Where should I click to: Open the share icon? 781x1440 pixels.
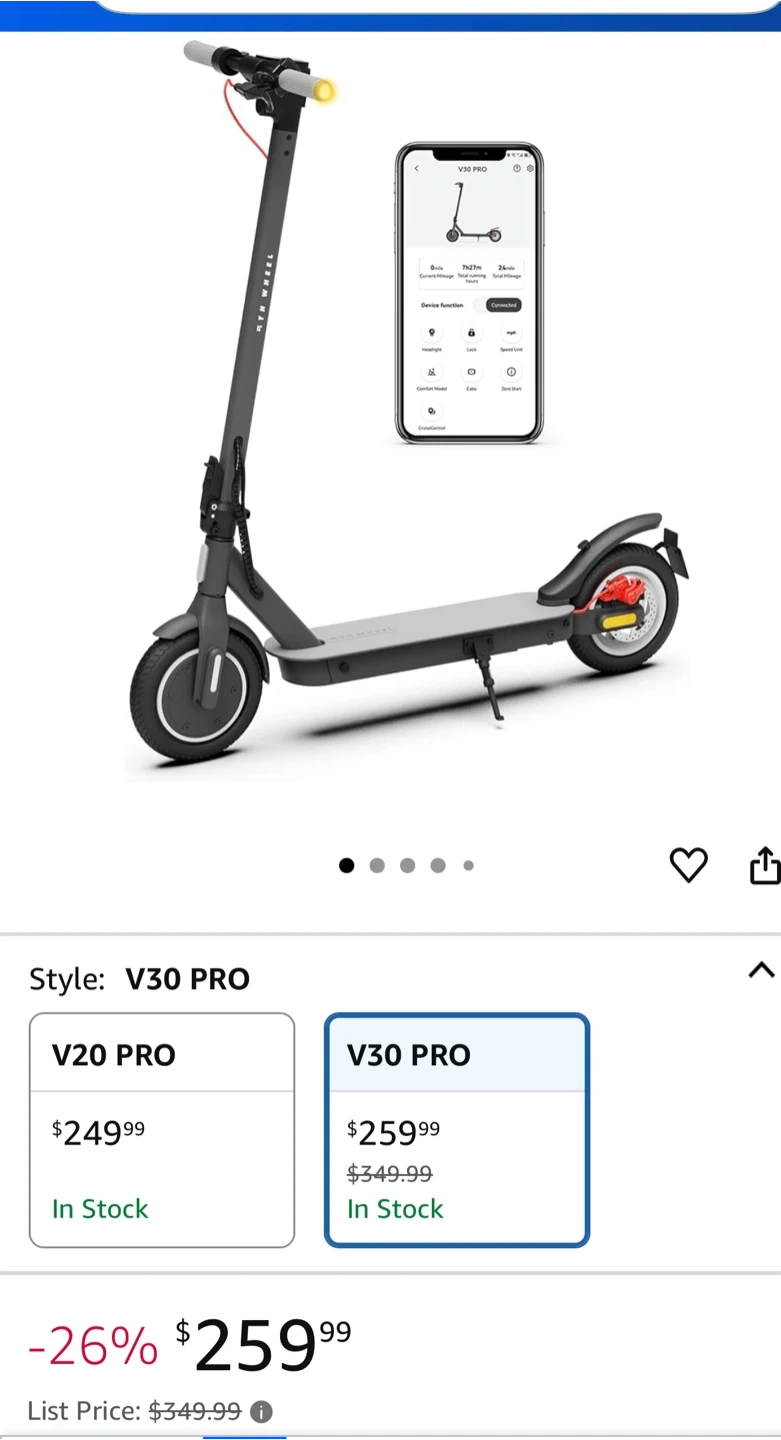pyautogui.click(x=765, y=865)
